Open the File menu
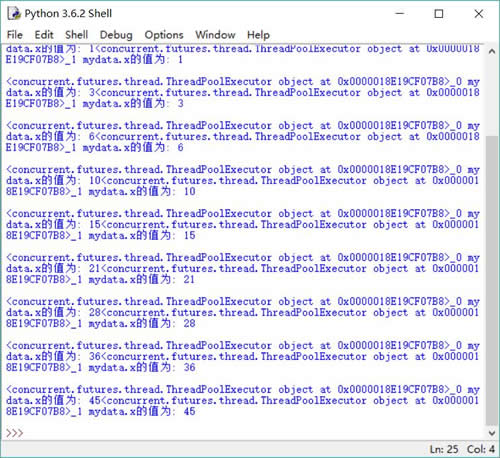Screen dimensions: 500x458 15,35
